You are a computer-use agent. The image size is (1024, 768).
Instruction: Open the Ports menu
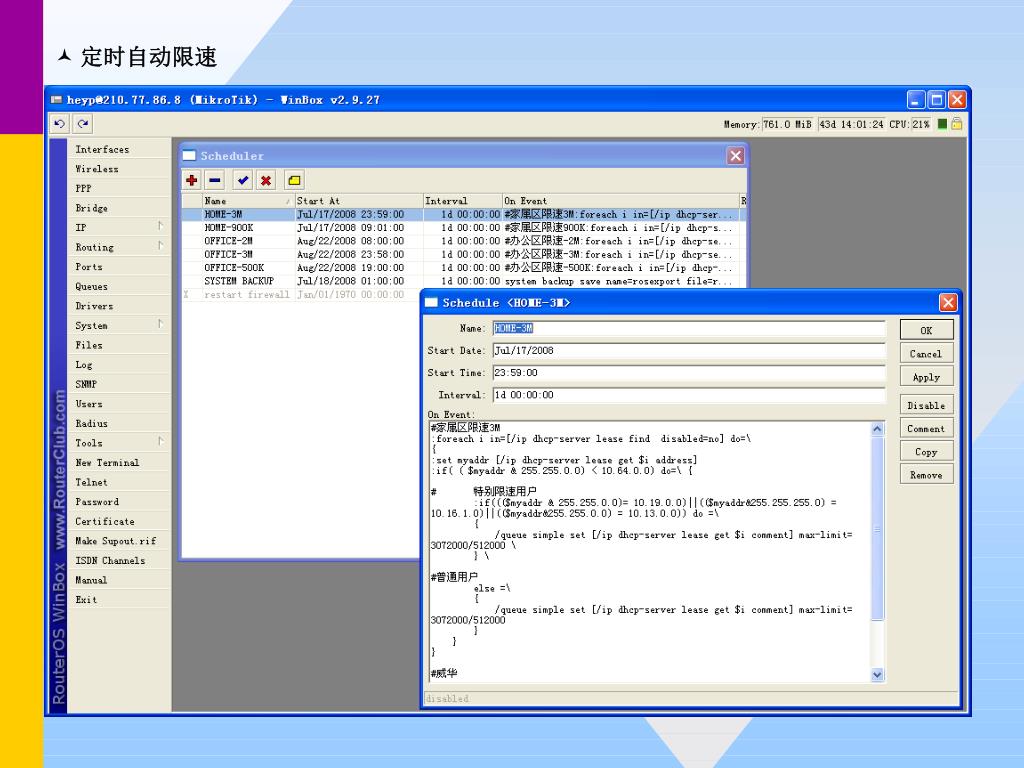point(118,267)
